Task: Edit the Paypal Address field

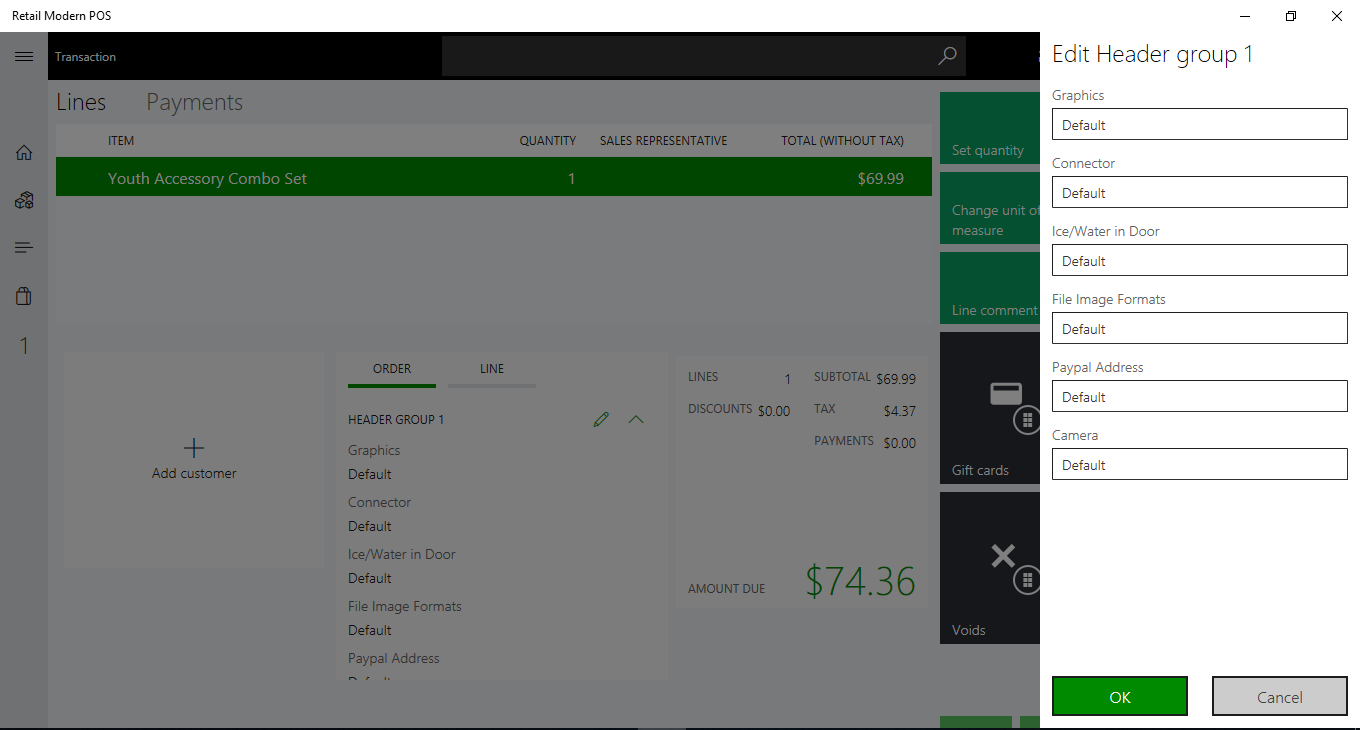Action: pyautogui.click(x=1200, y=397)
